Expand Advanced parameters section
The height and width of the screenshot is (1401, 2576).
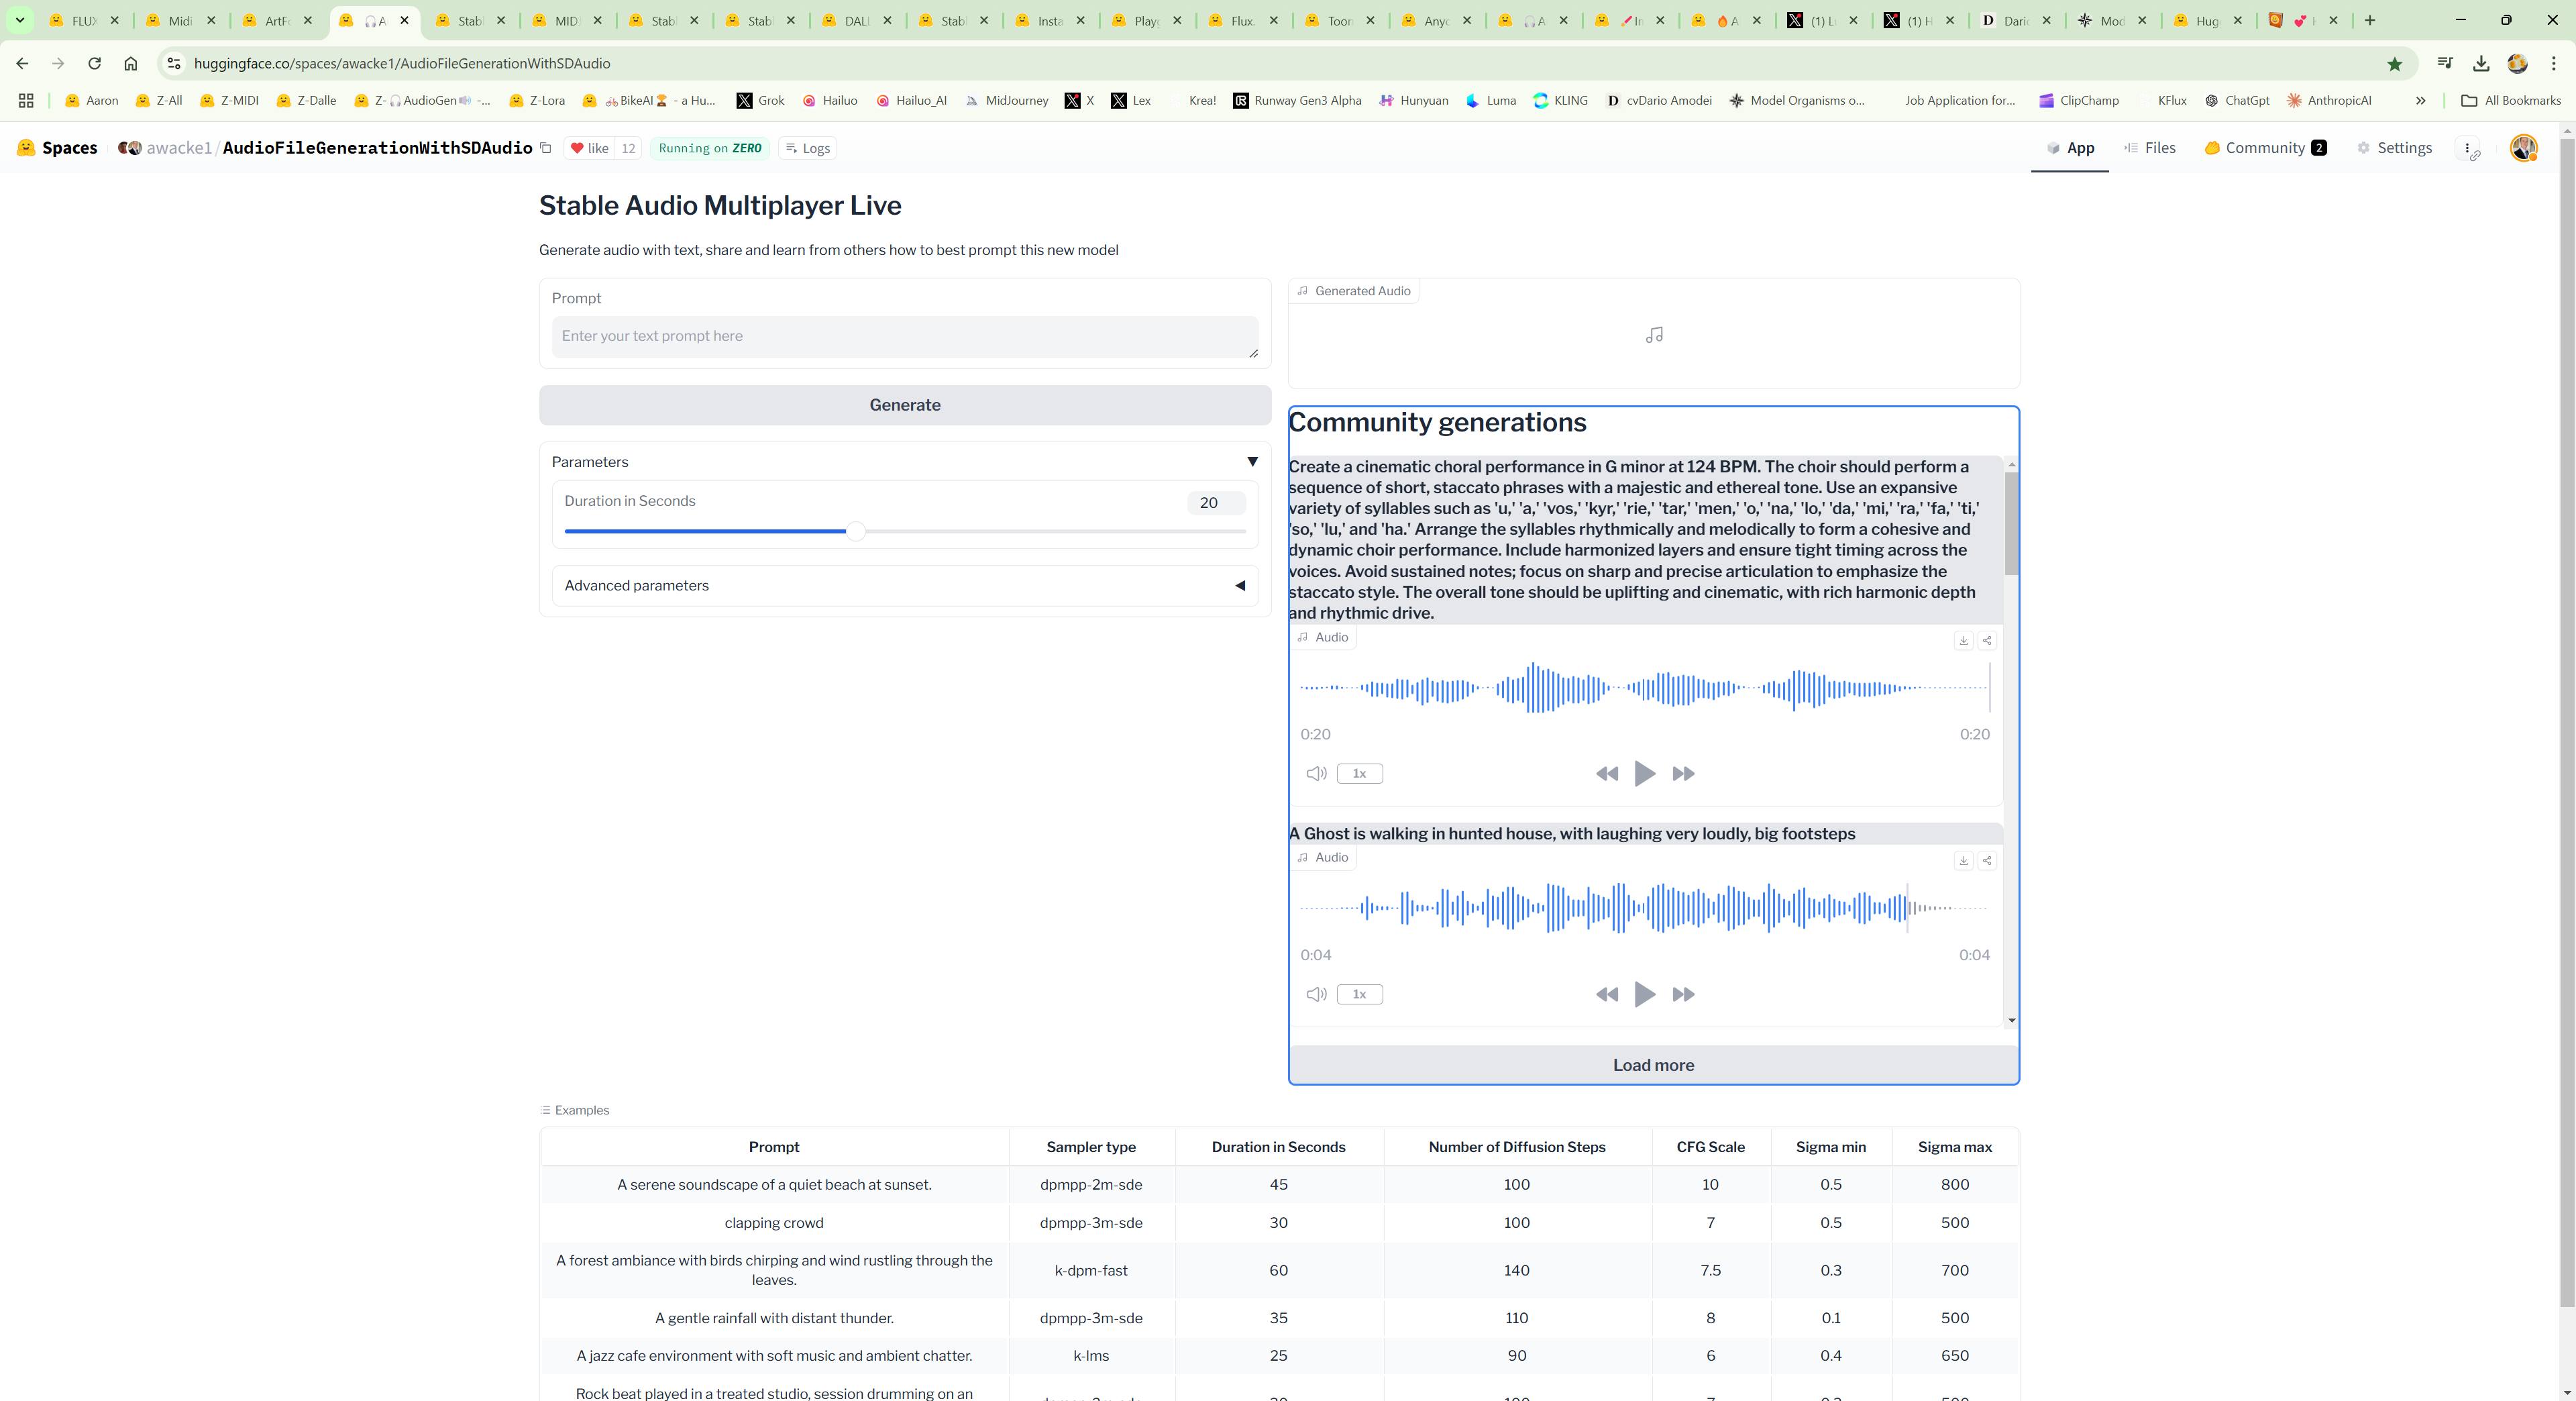click(1240, 586)
